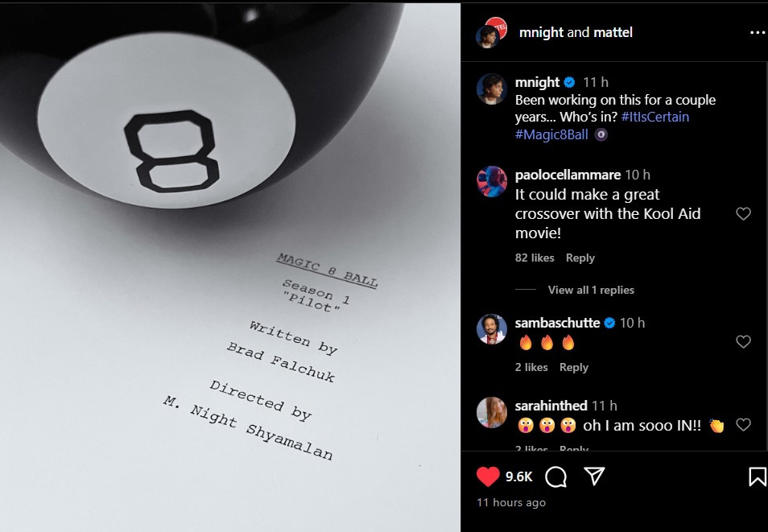This screenshot has height=532, width=768.
Task: Save post with the bookmark icon
Action: coord(757,477)
